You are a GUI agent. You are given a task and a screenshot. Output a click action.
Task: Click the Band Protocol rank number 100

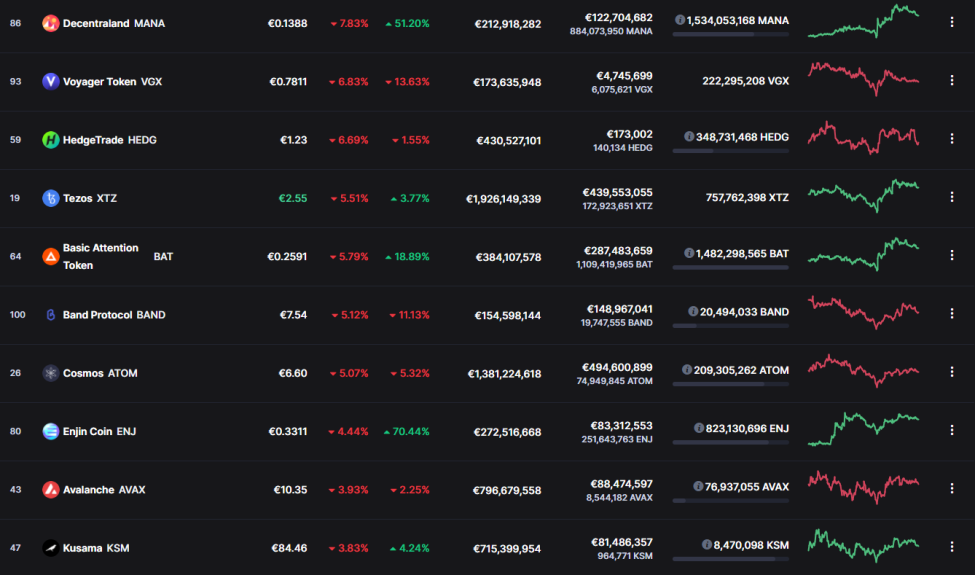[17, 315]
